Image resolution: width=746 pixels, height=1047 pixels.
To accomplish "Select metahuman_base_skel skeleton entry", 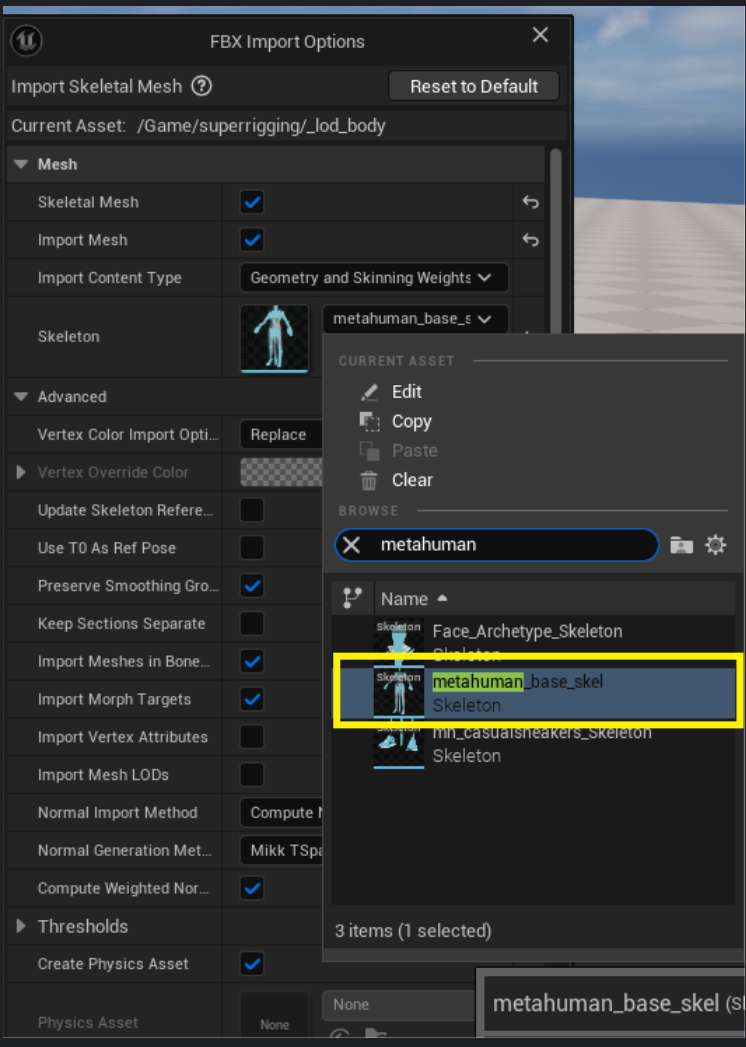I will click(534, 693).
